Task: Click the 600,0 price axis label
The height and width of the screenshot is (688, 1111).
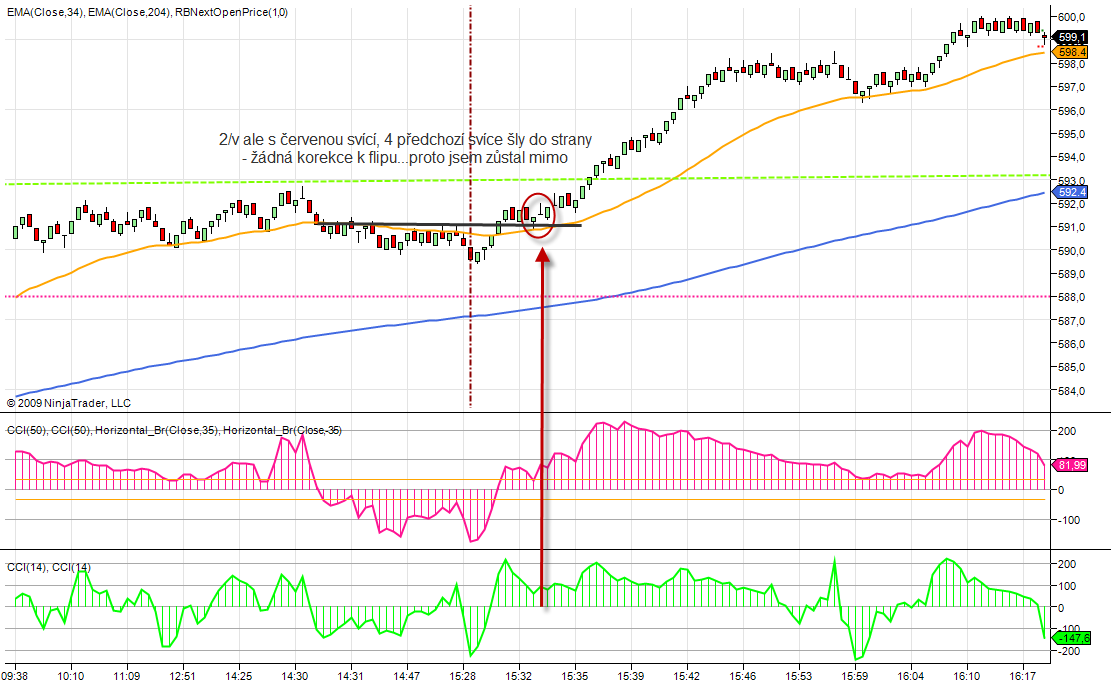Action: point(1071,17)
